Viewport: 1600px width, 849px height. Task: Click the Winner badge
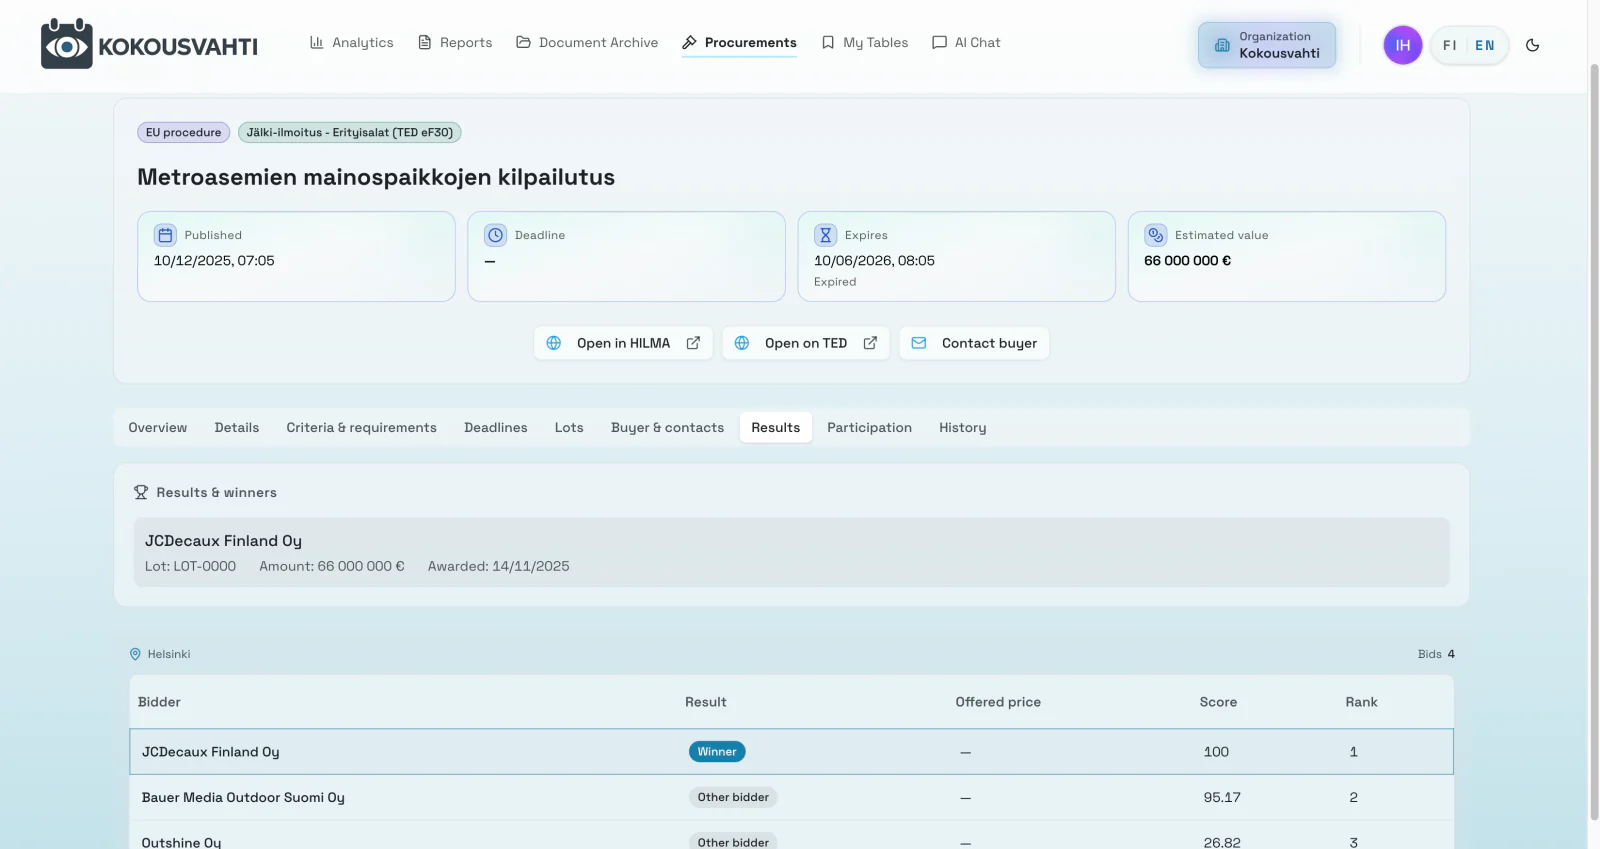point(717,752)
